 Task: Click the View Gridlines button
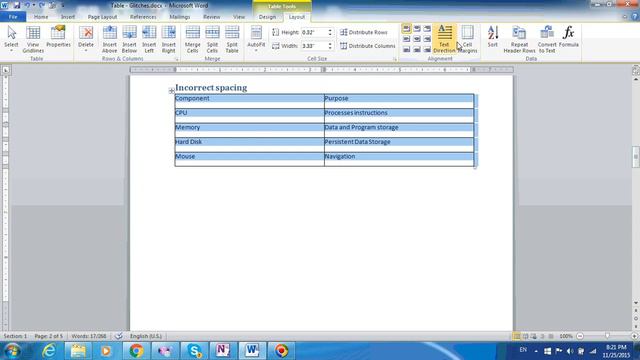click(33, 39)
